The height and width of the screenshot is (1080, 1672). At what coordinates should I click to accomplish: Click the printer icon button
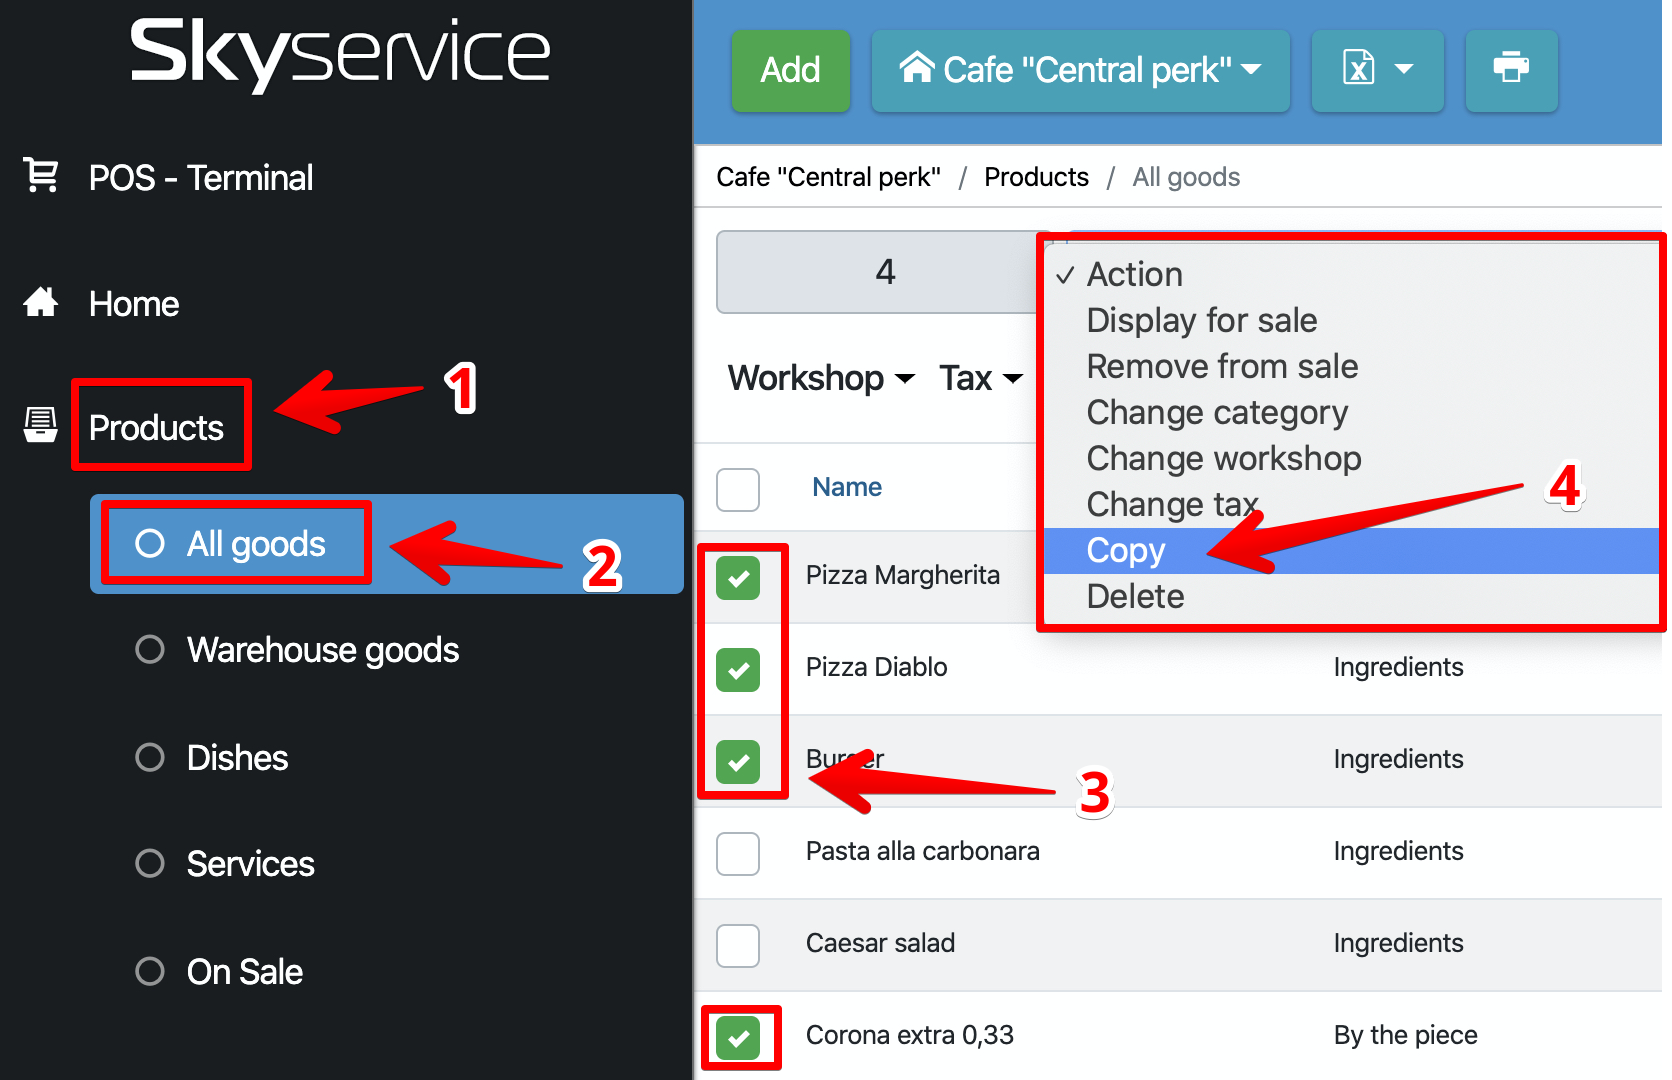tap(1510, 70)
